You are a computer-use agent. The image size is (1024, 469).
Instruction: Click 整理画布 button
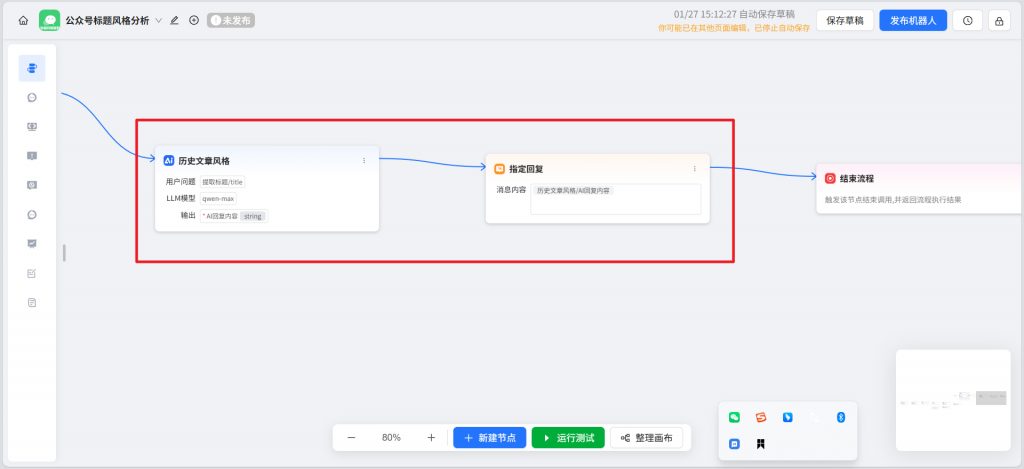click(647, 438)
